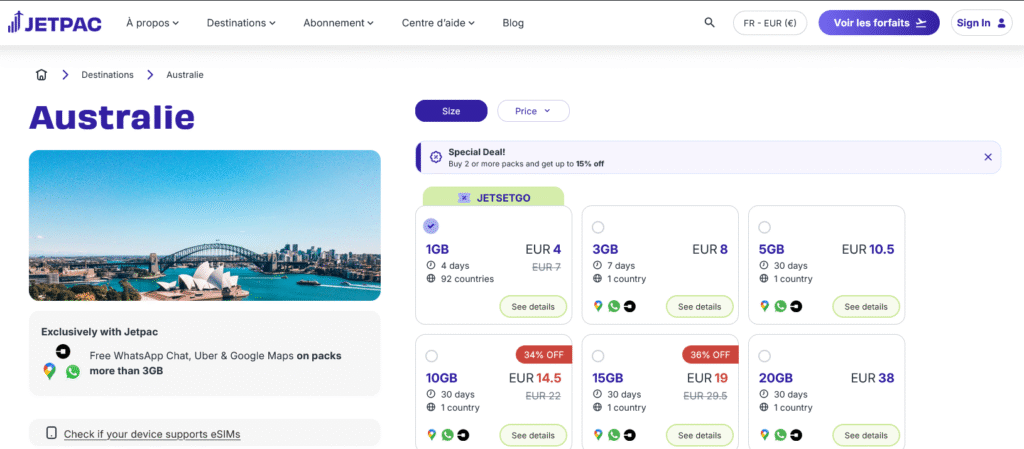Click the 36% OFF badge
This screenshot has width=1024, height=449.
coord(711,355)
